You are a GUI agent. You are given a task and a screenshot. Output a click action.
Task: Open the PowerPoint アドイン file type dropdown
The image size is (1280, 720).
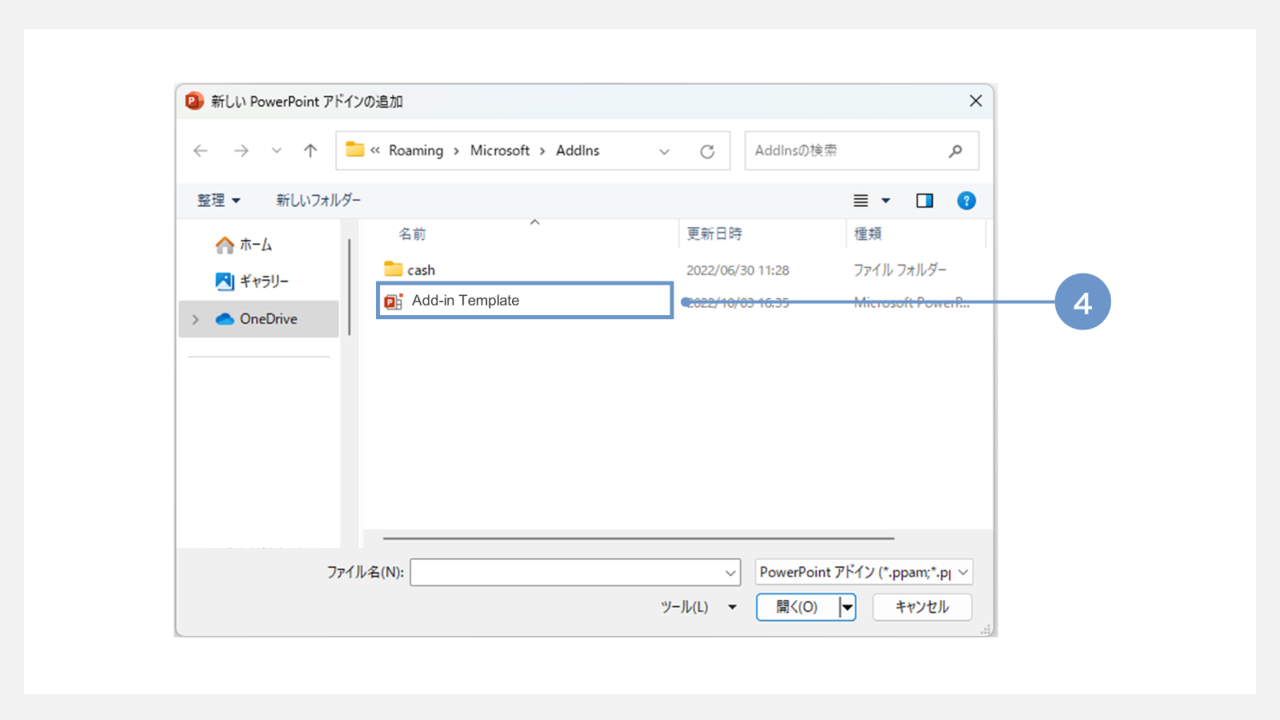[864, 572]
